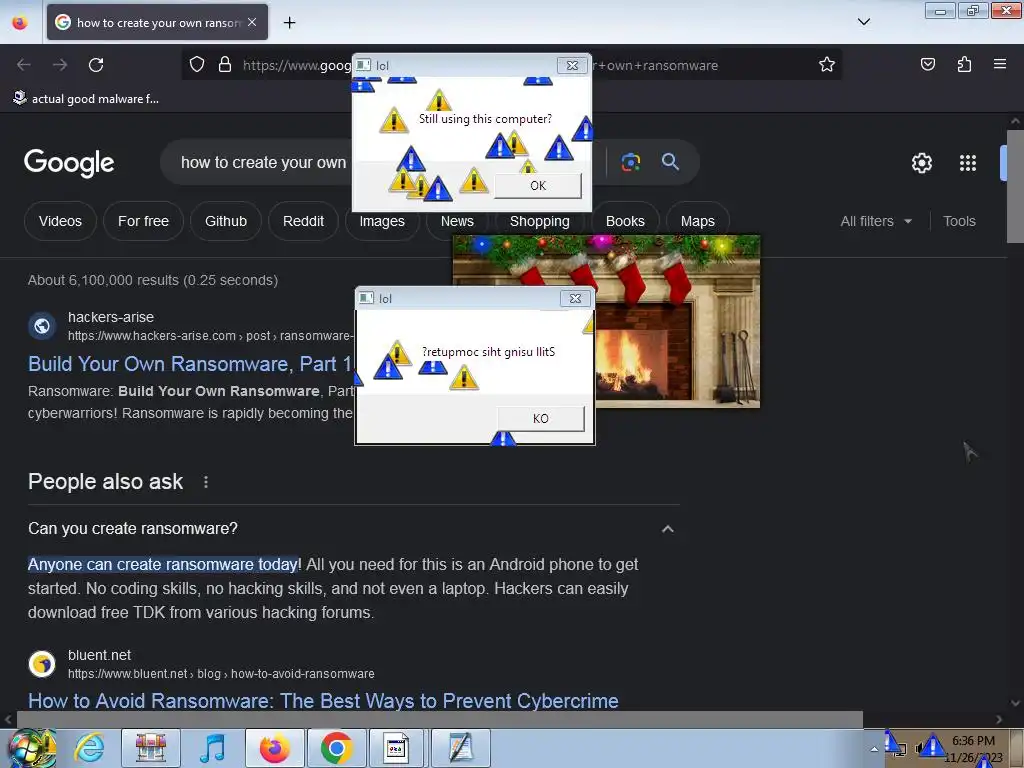The image size is (1024, 768).
Task: Search by image with Lens icon
Action: (x=630, y=162)
